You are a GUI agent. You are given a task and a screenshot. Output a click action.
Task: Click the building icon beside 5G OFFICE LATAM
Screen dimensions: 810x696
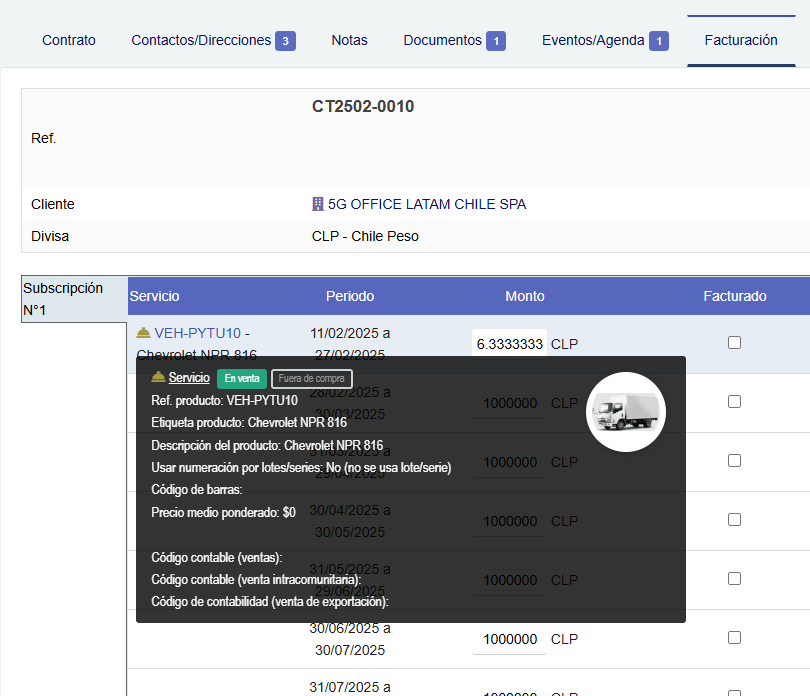(x=318, y=204)
